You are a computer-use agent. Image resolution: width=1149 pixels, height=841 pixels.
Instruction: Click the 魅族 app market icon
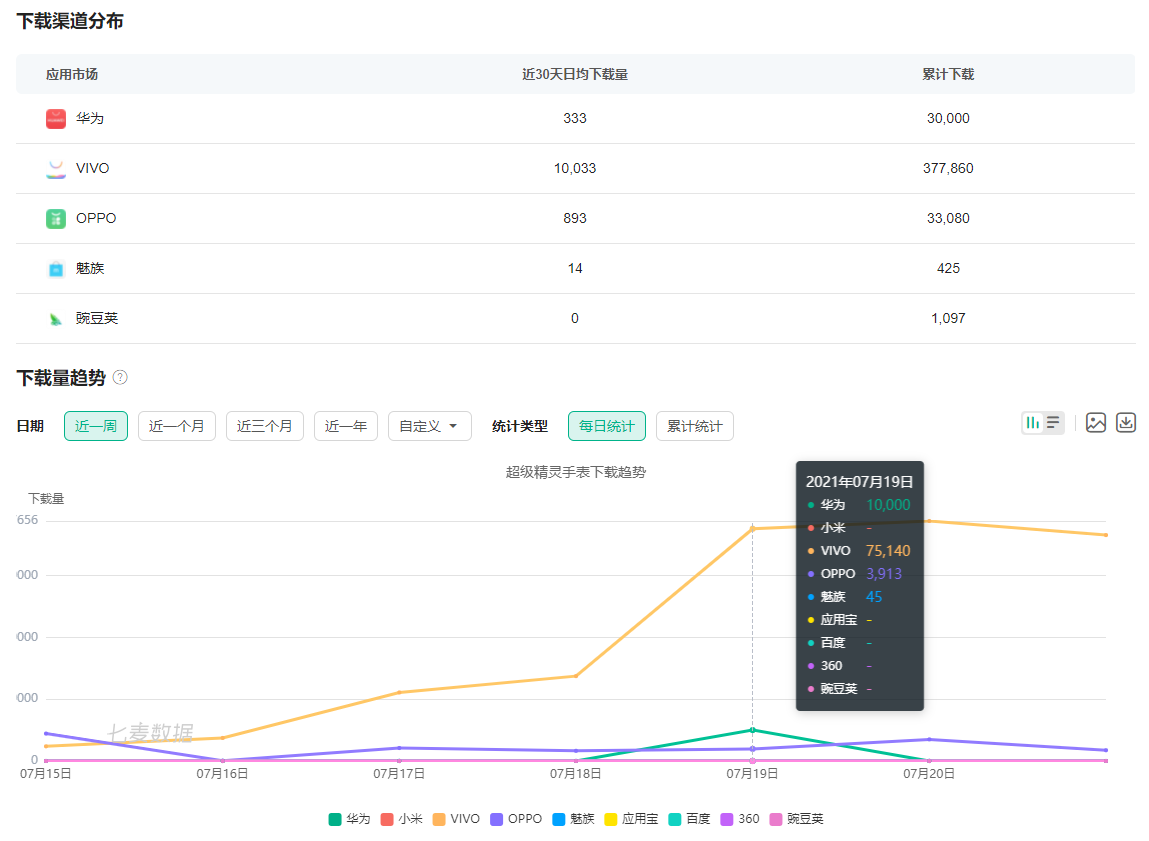click(x=56, y=269)
